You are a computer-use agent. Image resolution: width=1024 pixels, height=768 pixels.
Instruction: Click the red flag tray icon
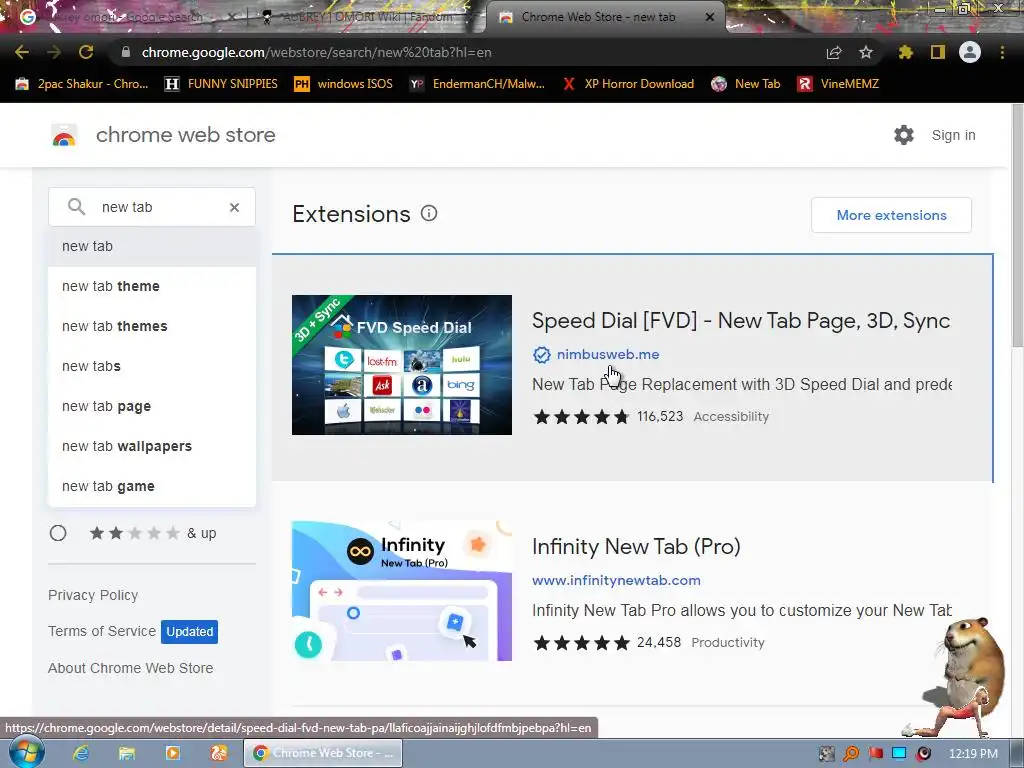(876, 754)
